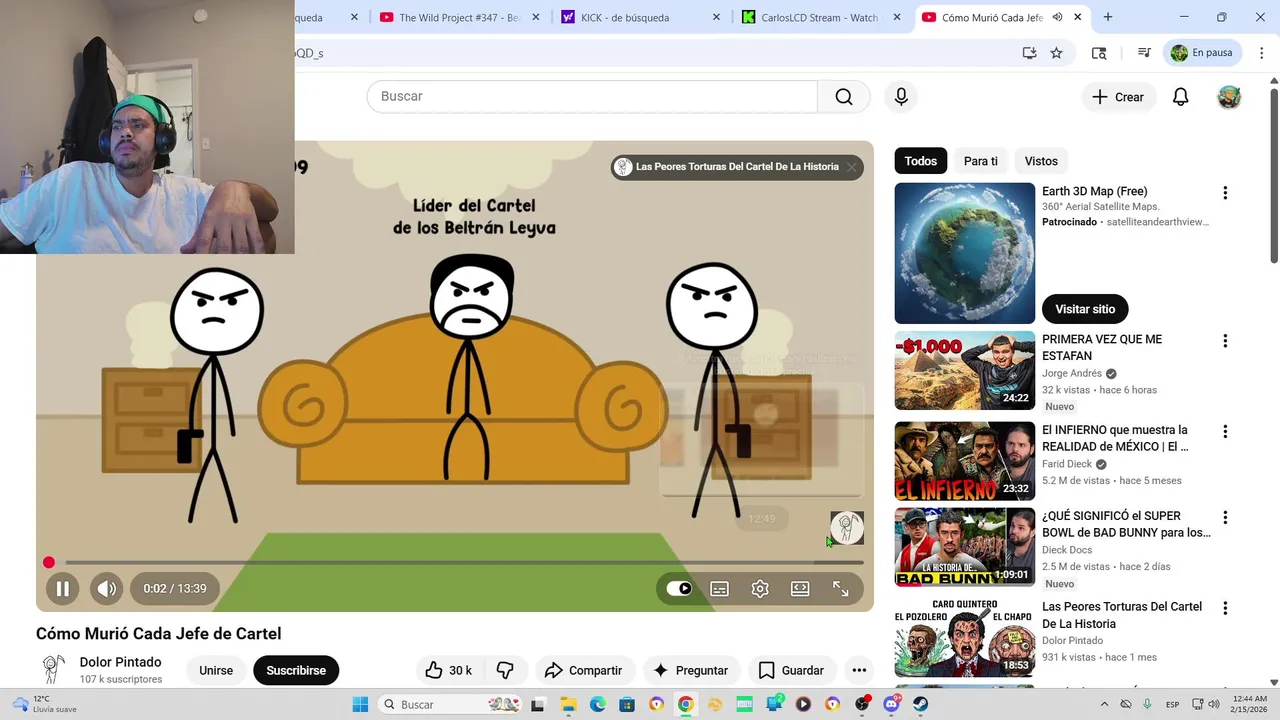Open the notifications bell

pos(1181,97)
